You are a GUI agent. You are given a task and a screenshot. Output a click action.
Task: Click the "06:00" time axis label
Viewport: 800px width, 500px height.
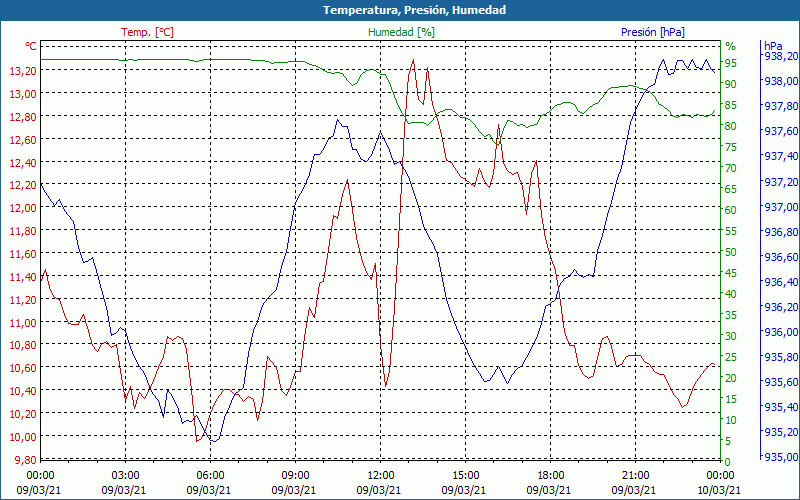pos(210,476)
